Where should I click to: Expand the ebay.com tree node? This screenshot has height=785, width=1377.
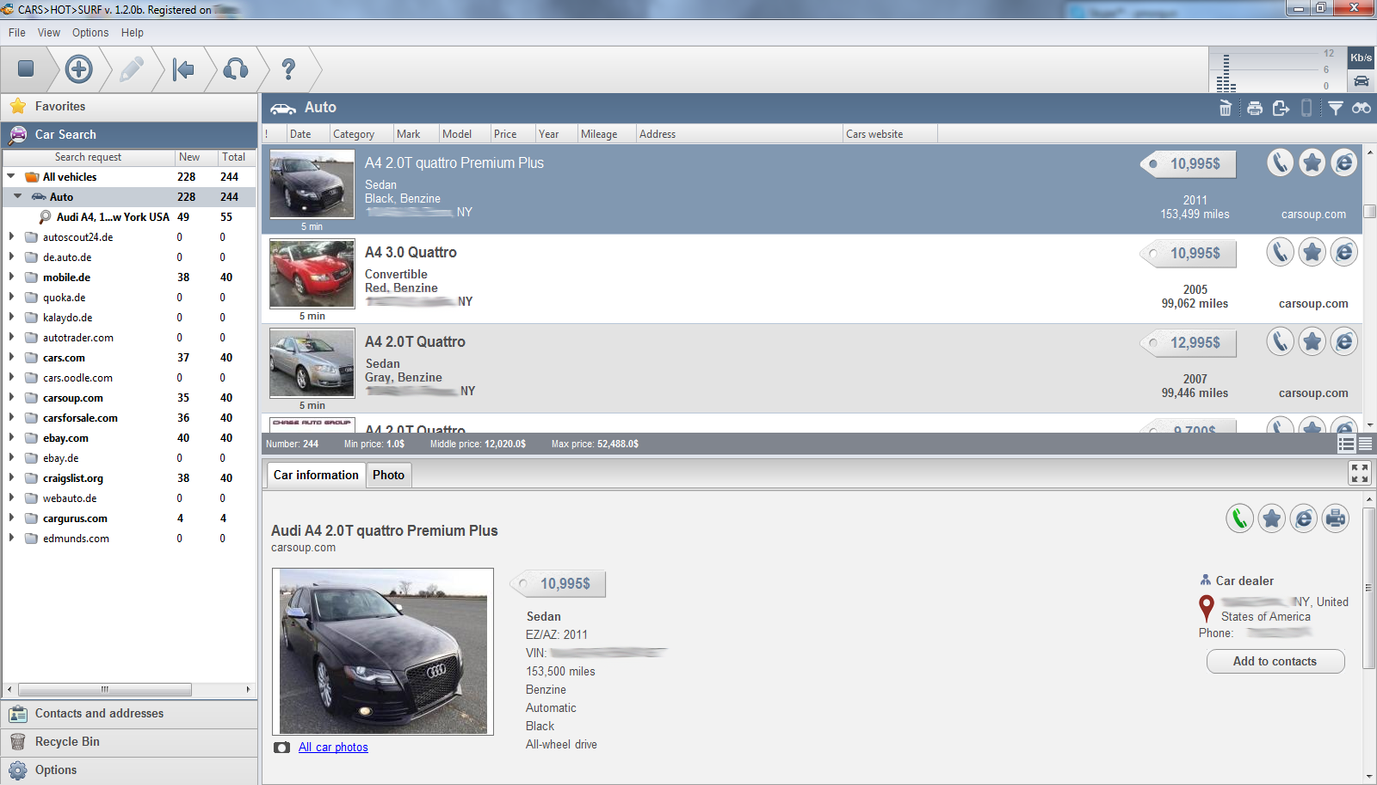pos(11,437)
